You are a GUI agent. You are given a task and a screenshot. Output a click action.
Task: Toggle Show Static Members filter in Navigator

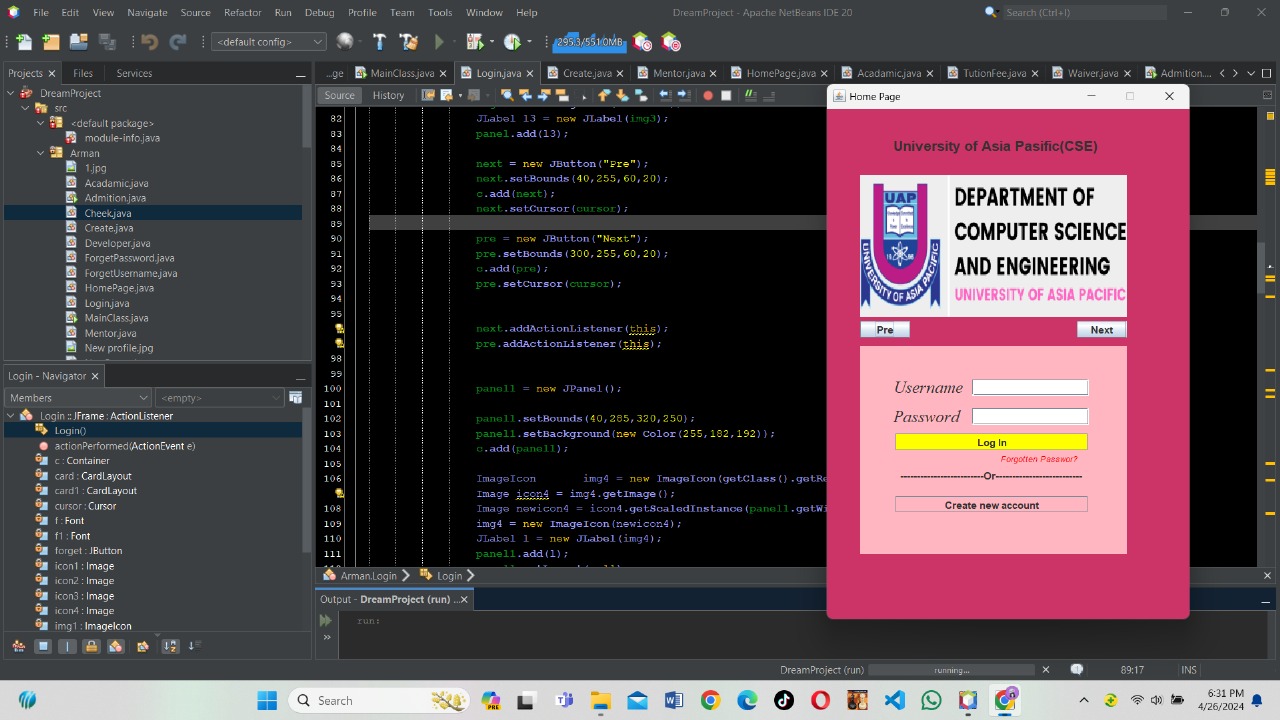click(67, 646)
